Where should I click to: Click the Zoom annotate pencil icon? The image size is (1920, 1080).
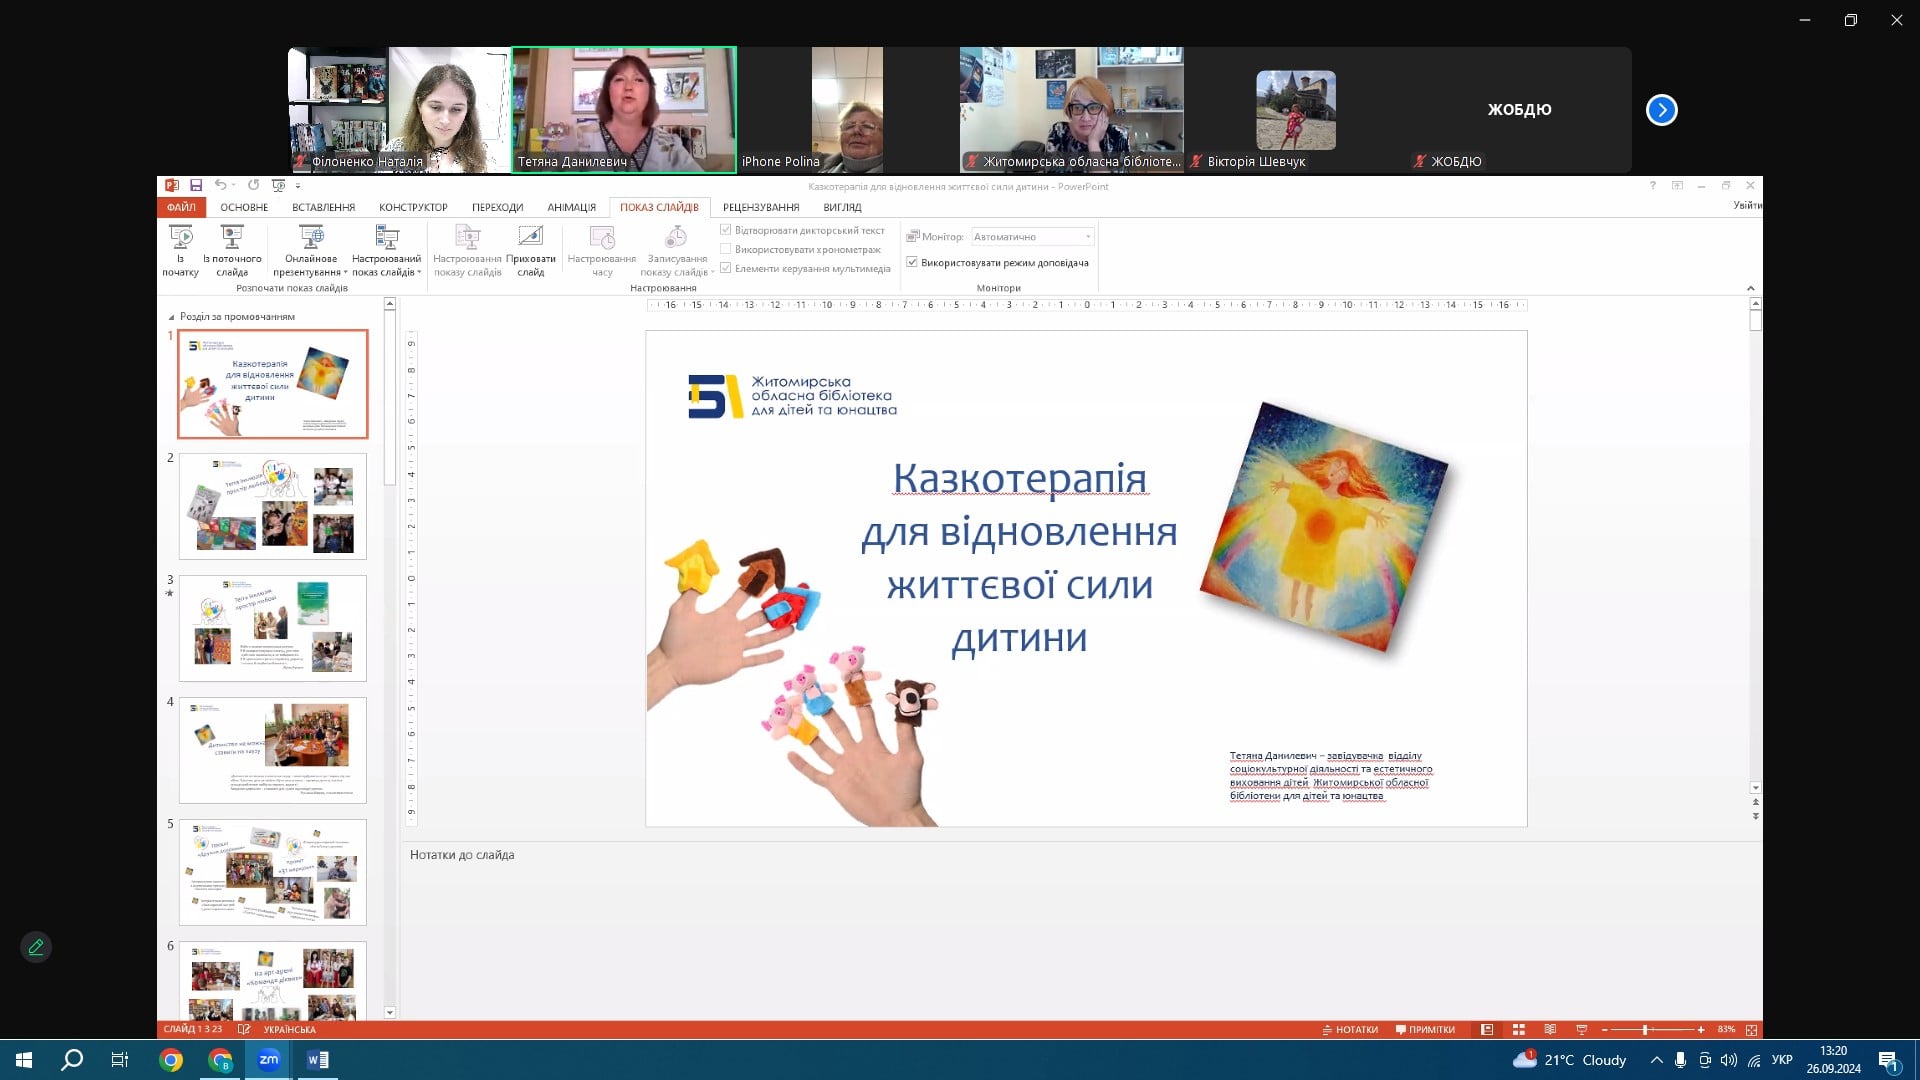click(36, 947)
